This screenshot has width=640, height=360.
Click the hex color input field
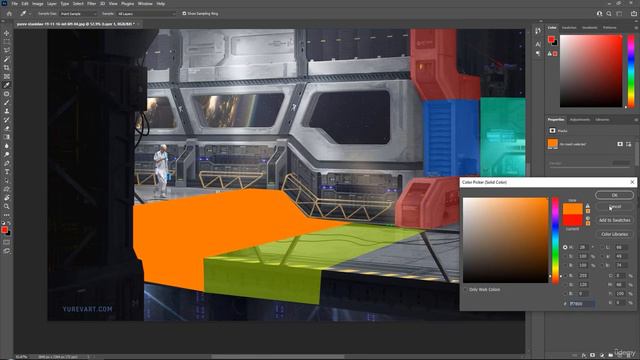point(582,304)
